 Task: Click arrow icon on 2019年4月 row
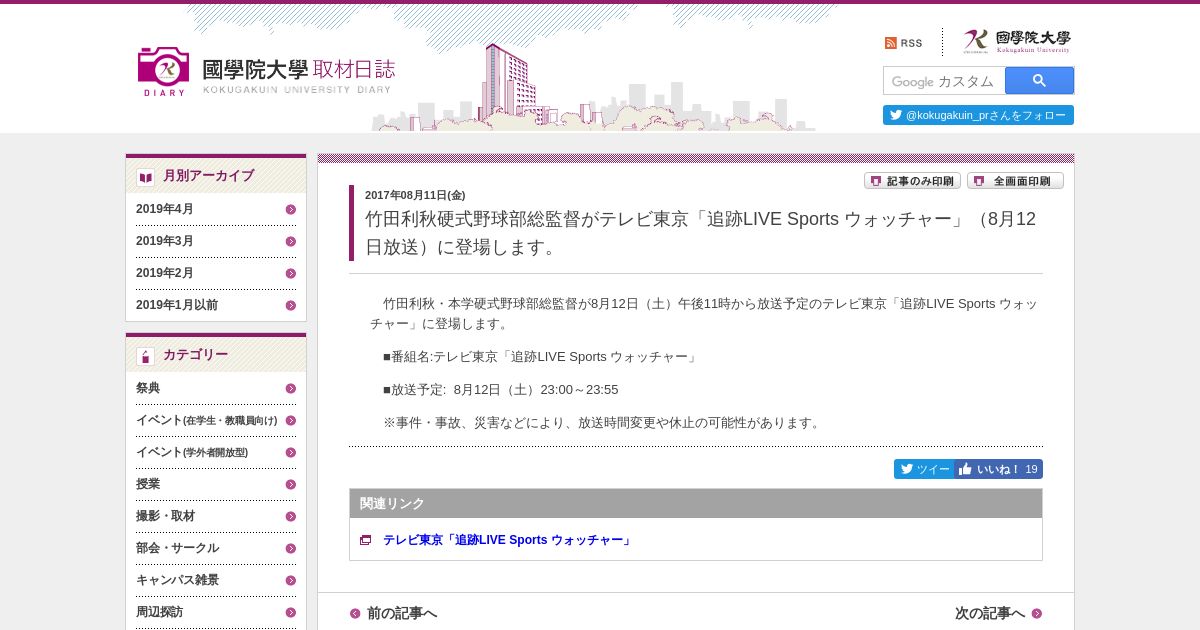[x=291, y=210]
